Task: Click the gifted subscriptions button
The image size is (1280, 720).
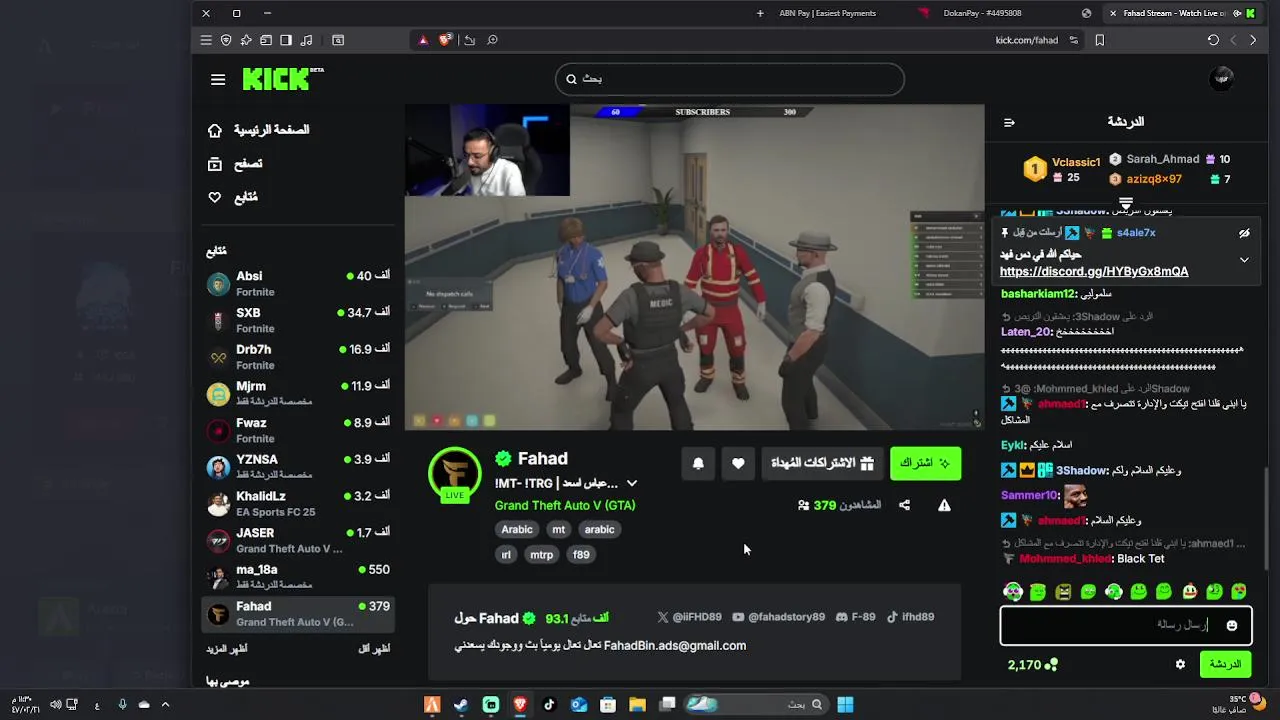Action: pyautogui.click(x=822, y=463)
